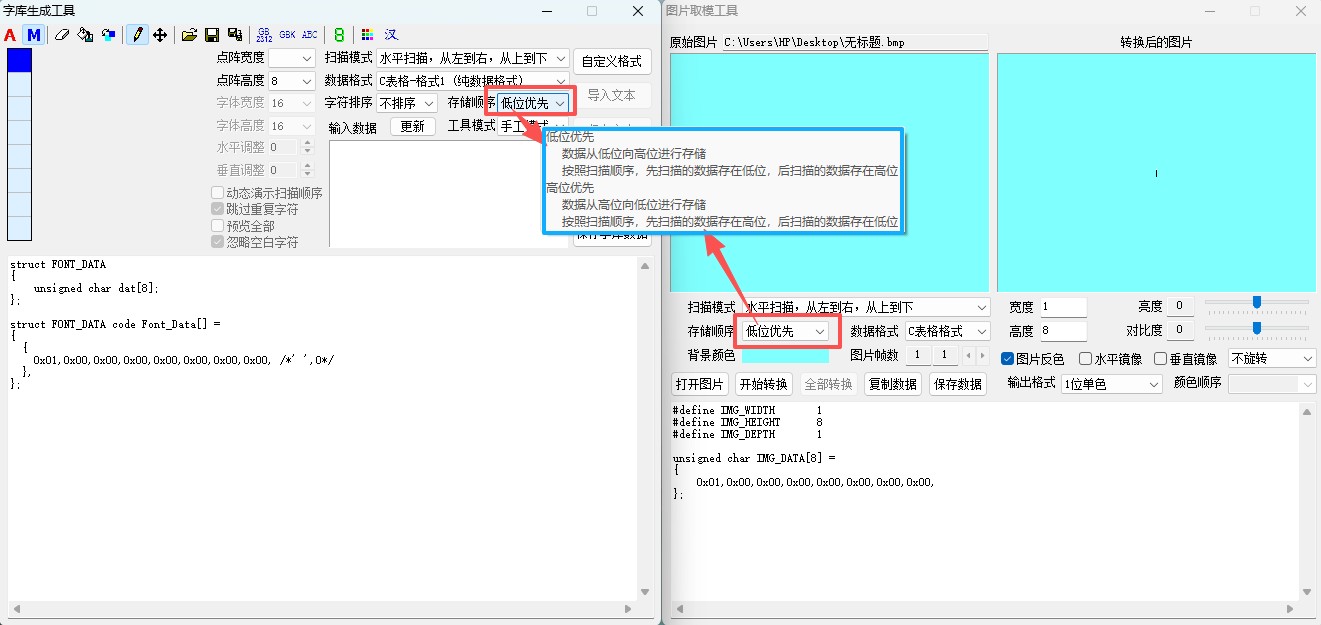Select the eraser tool
This screenshot has height=625, width=1321.
[62, 34]
